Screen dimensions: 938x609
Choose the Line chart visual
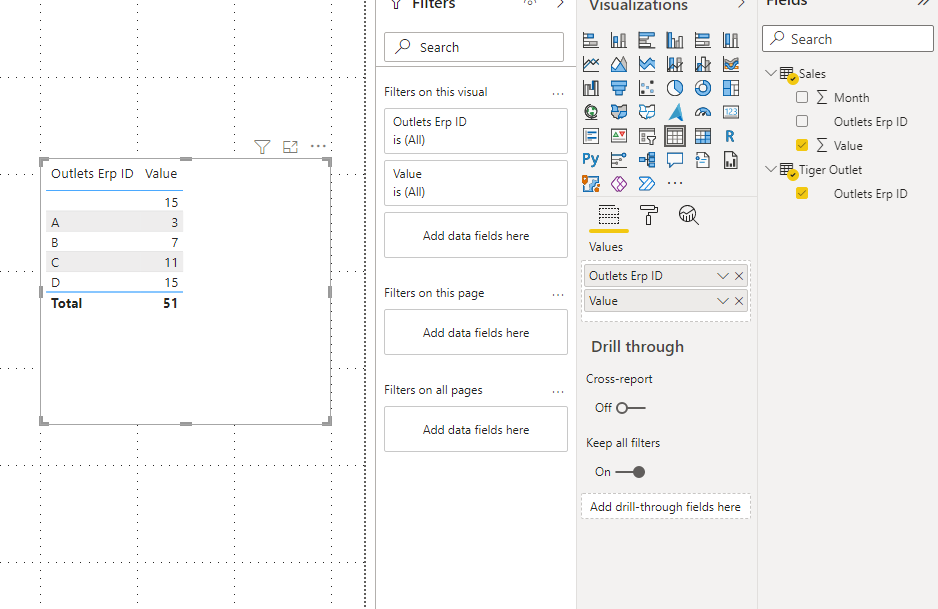pyautogui.click(x=590, y=64)
